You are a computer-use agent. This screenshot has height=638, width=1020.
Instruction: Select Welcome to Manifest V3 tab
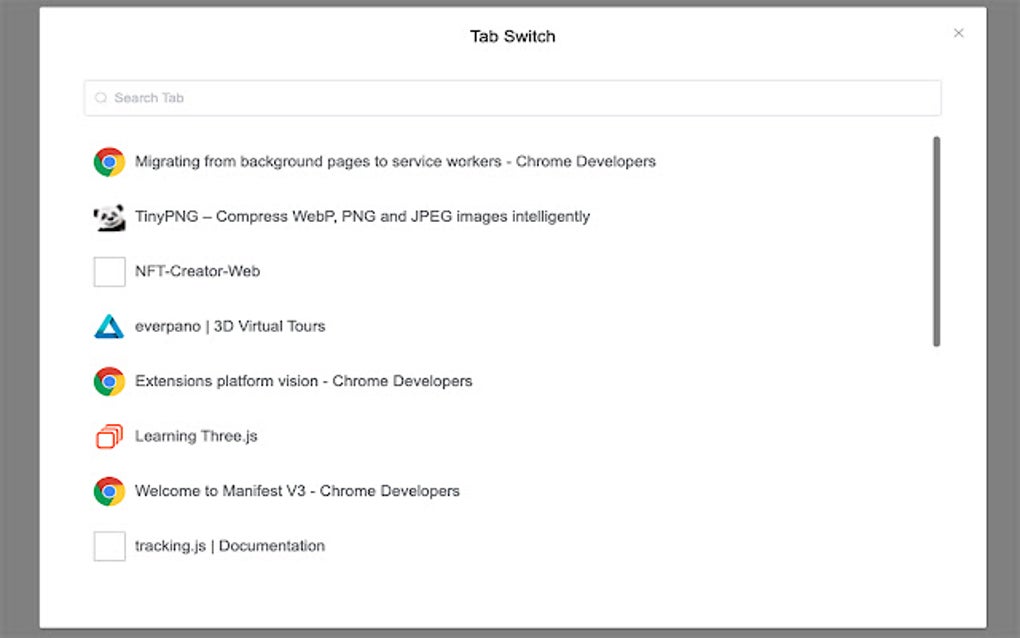(297, 492)
